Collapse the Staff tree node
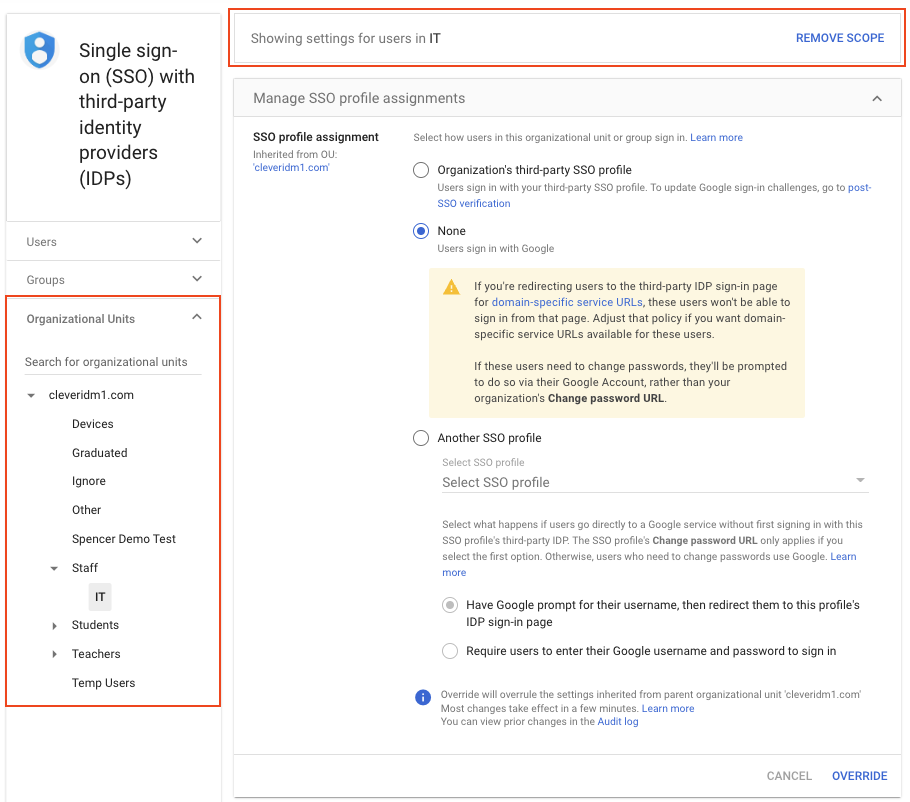Screen dimensions: 910x802 (x=53, y=567)
